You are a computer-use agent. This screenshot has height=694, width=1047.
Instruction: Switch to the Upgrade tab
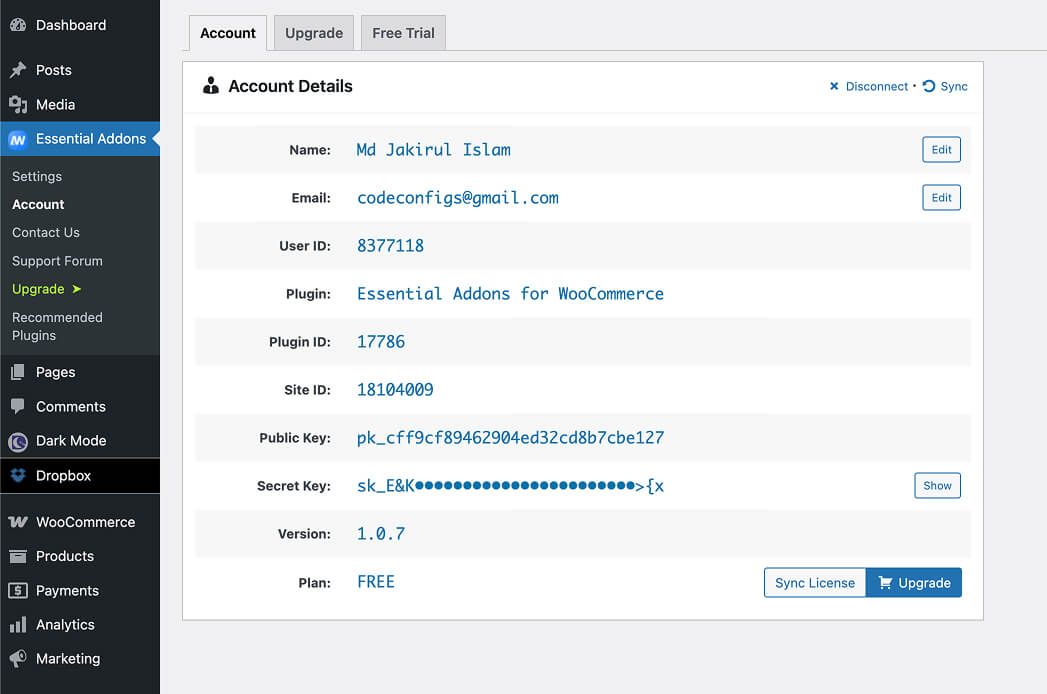pos(314,33)
